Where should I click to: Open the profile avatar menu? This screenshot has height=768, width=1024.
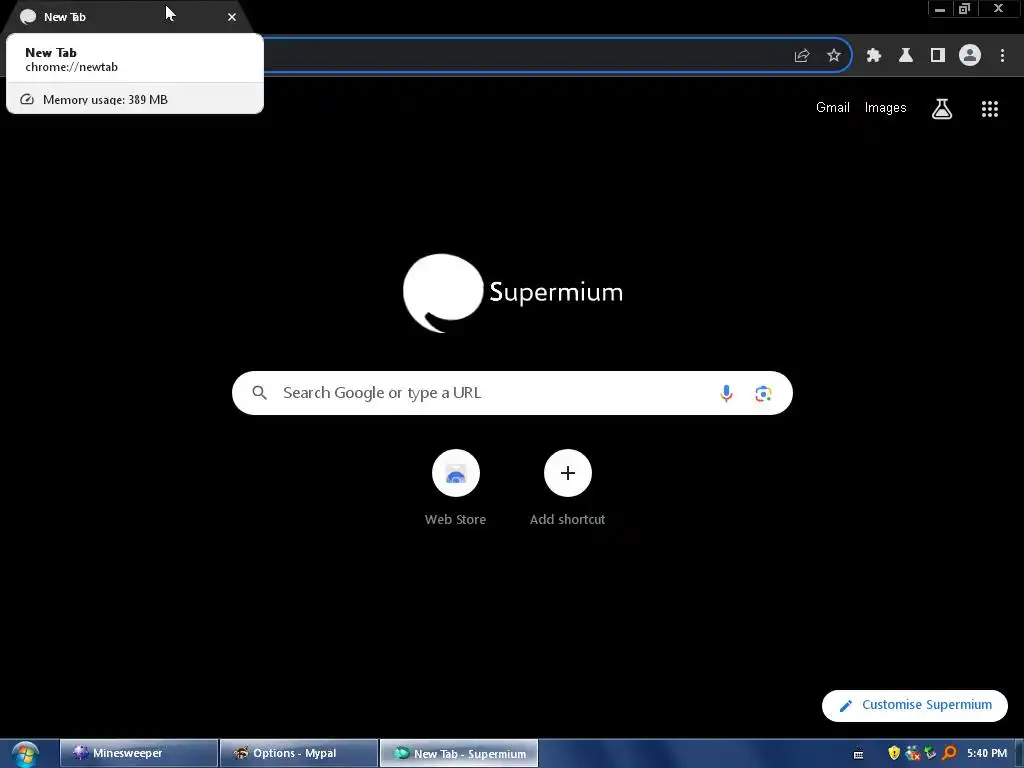970,56
